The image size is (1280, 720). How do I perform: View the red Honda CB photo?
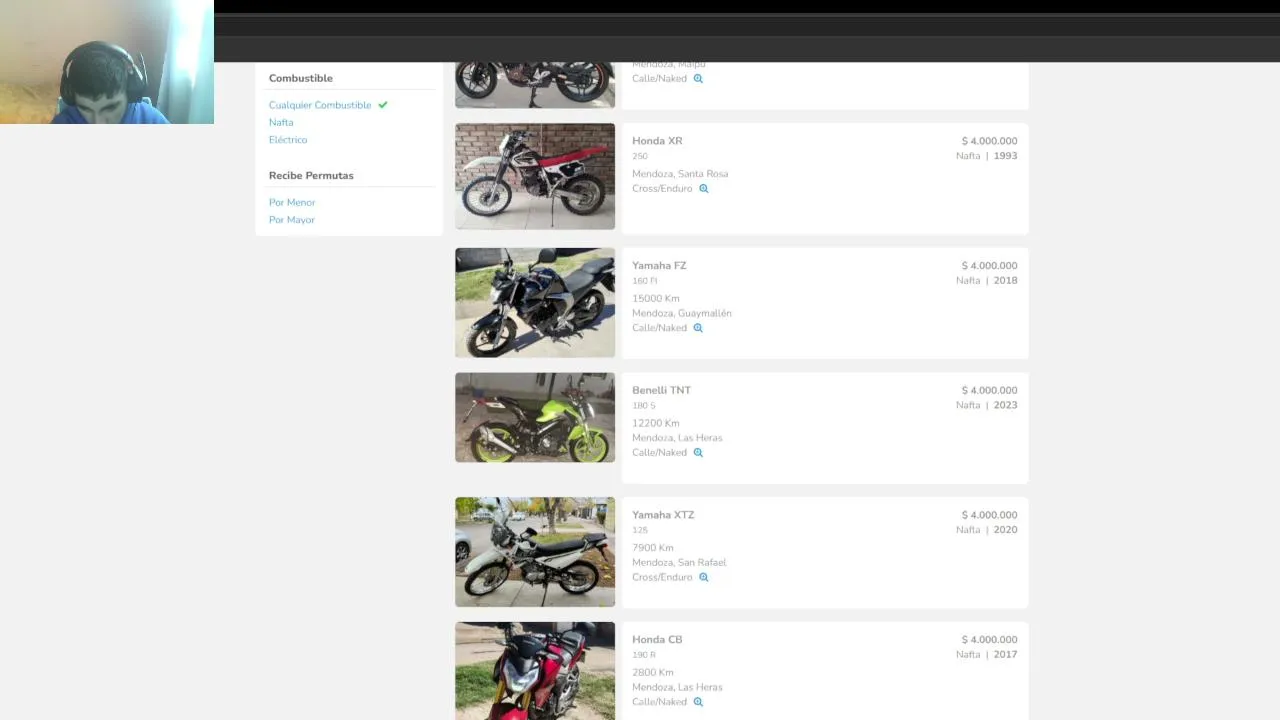click(x=535, y=671)
